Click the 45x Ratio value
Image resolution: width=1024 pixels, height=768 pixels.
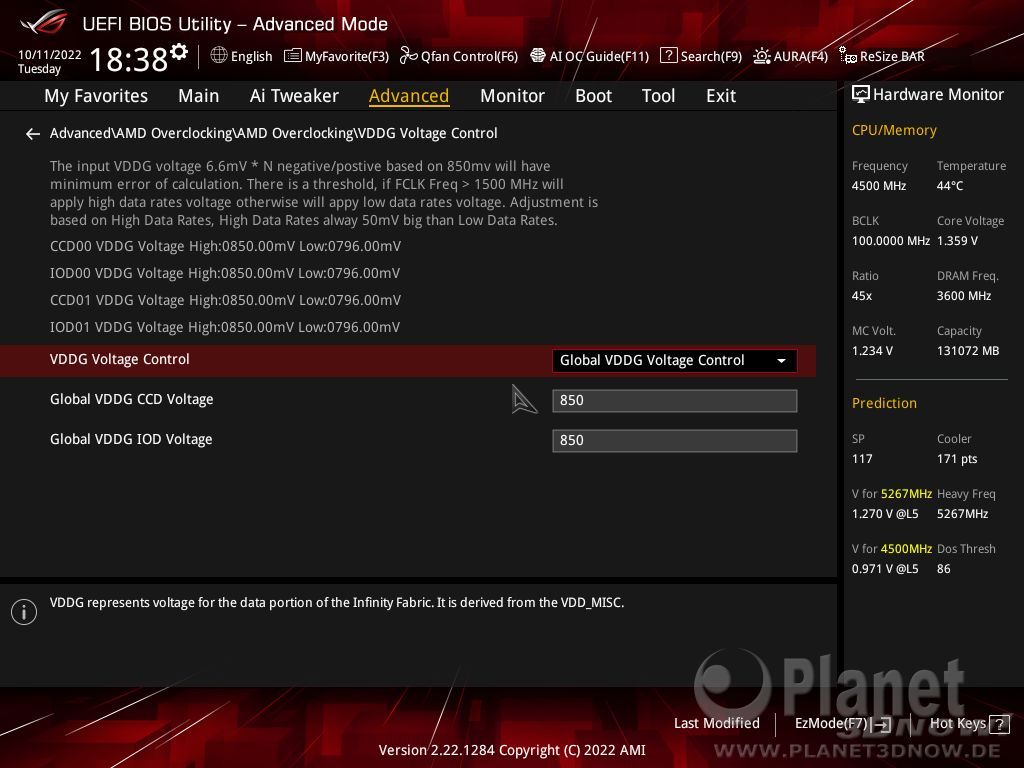(862, 296)
